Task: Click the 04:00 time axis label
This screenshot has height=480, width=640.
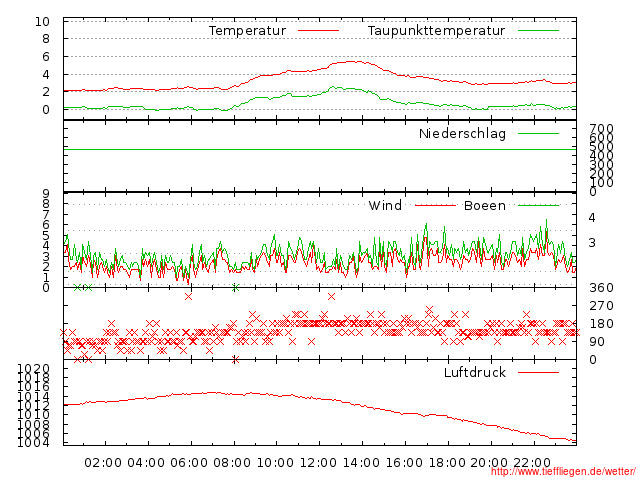Action: [x=146, y=463]
